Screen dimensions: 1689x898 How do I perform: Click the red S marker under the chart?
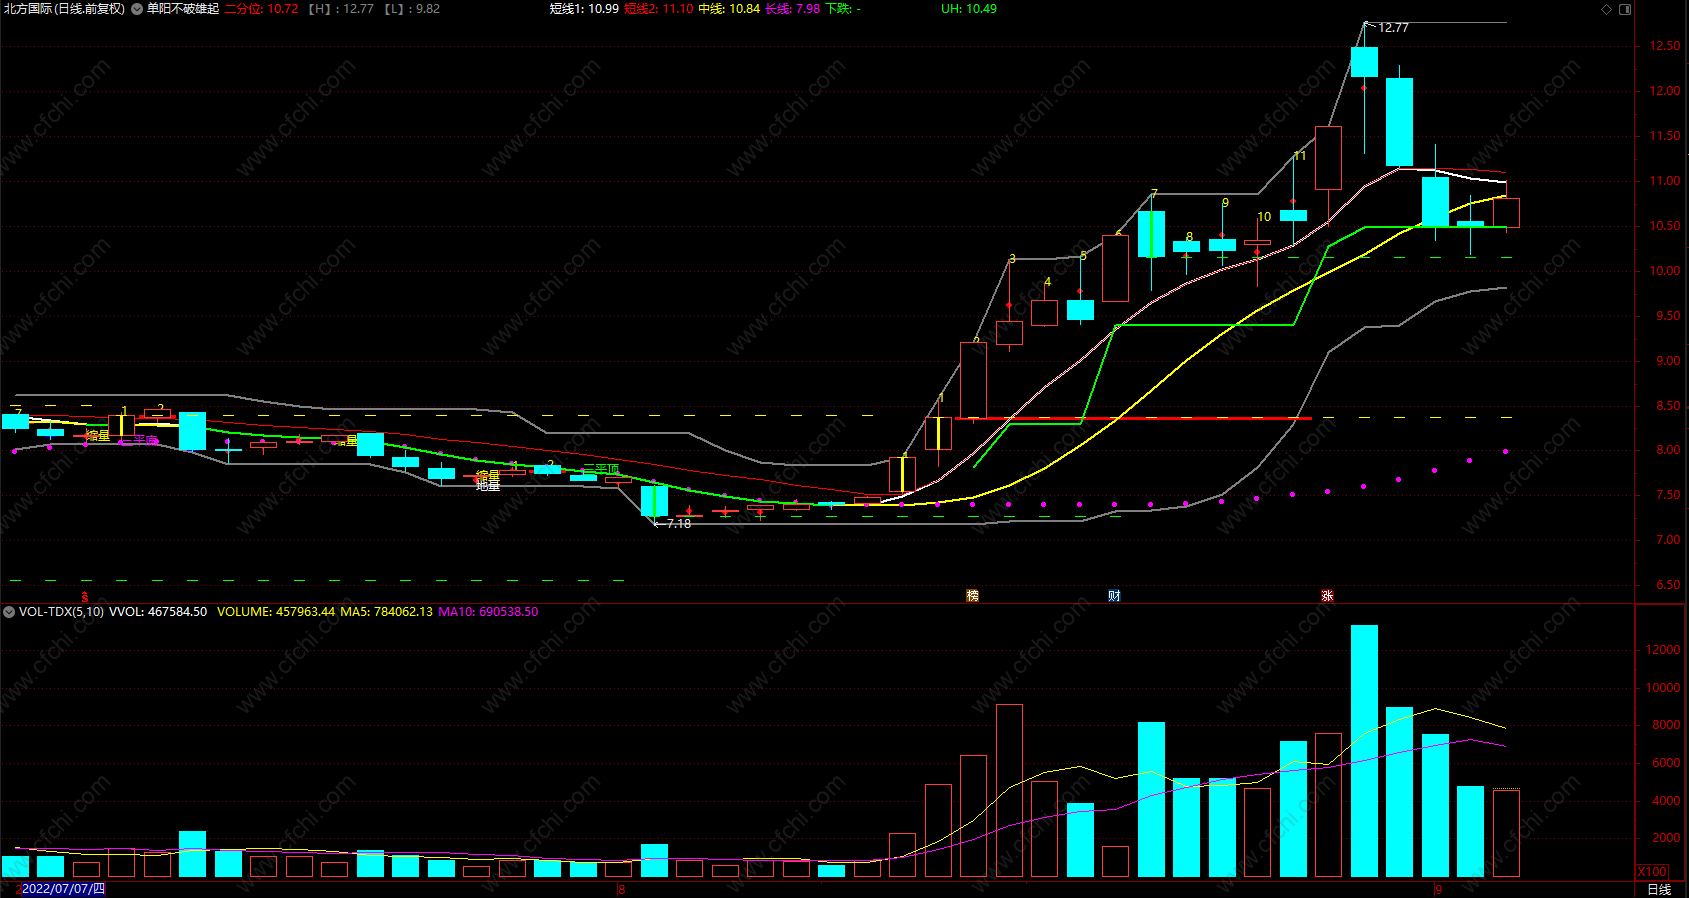pos(84,597)
